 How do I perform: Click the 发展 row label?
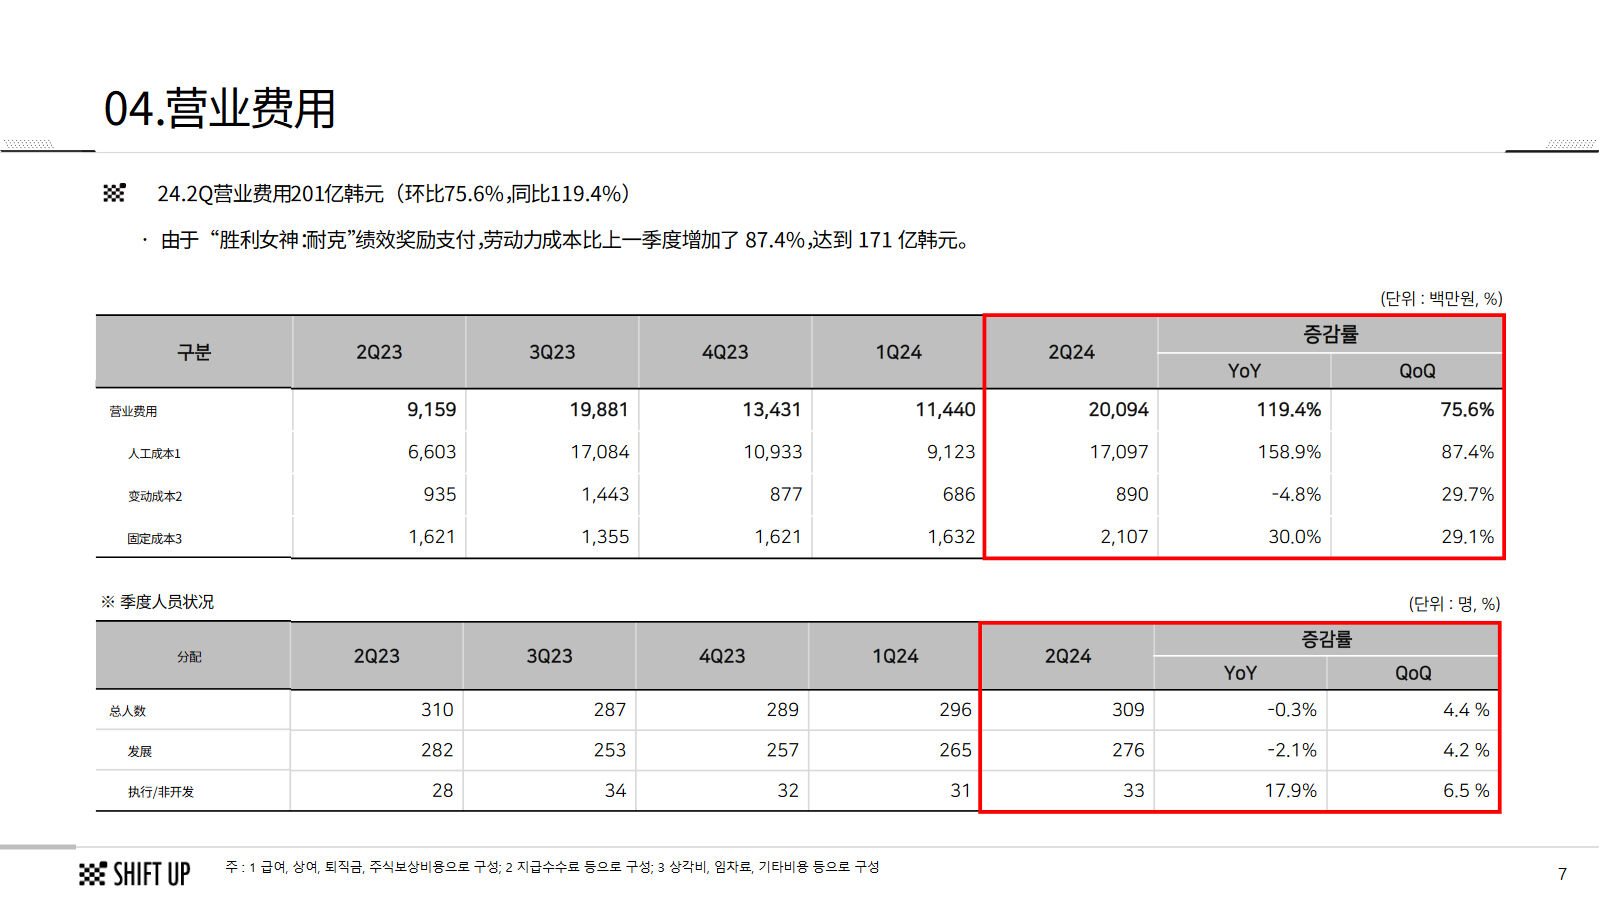140,751
